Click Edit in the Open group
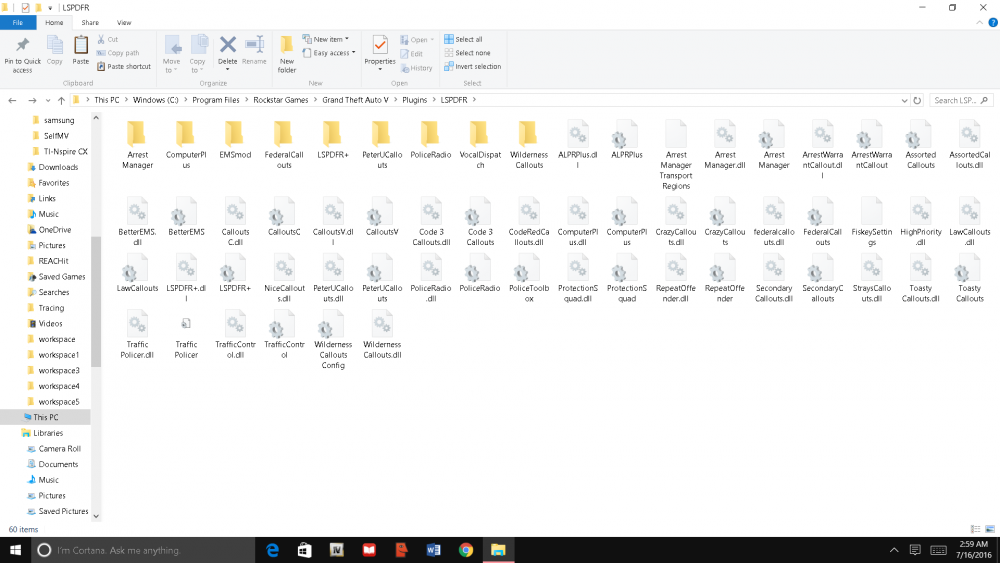Viewport: 1000px width, 563px height. coord(411,54)
